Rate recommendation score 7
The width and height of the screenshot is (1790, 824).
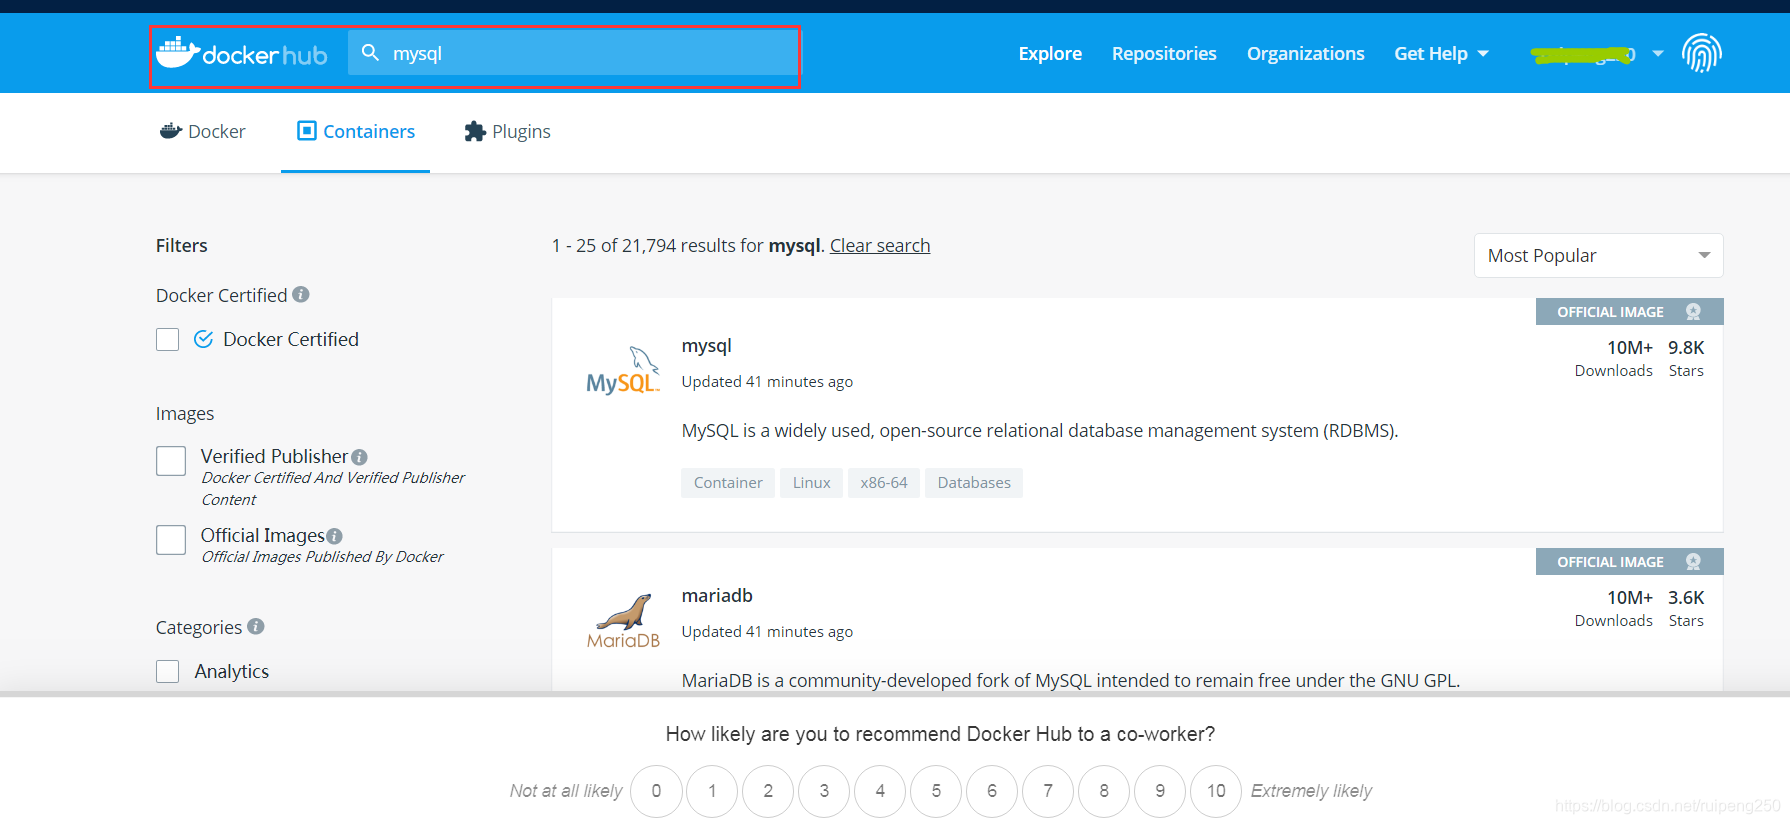tap(1048, 791)
